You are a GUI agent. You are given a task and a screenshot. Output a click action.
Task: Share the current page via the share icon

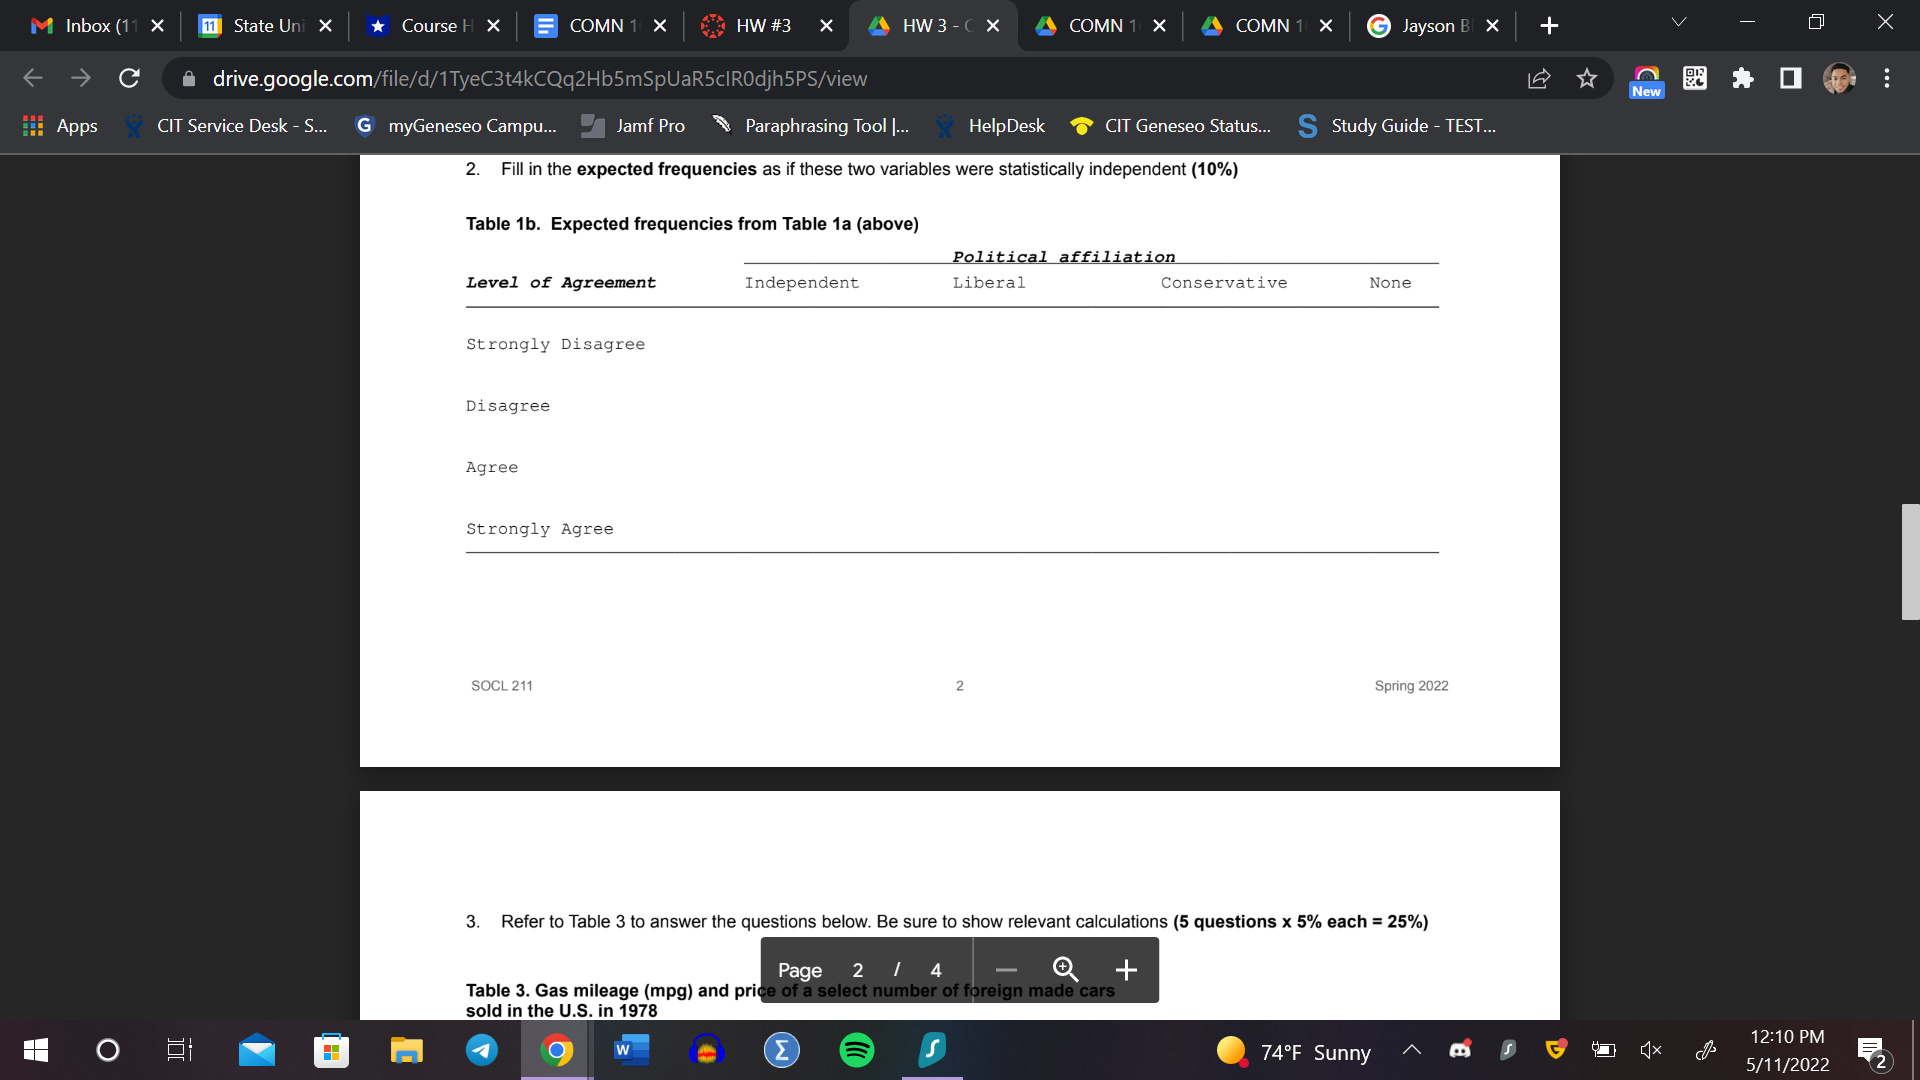[1539, 79]
